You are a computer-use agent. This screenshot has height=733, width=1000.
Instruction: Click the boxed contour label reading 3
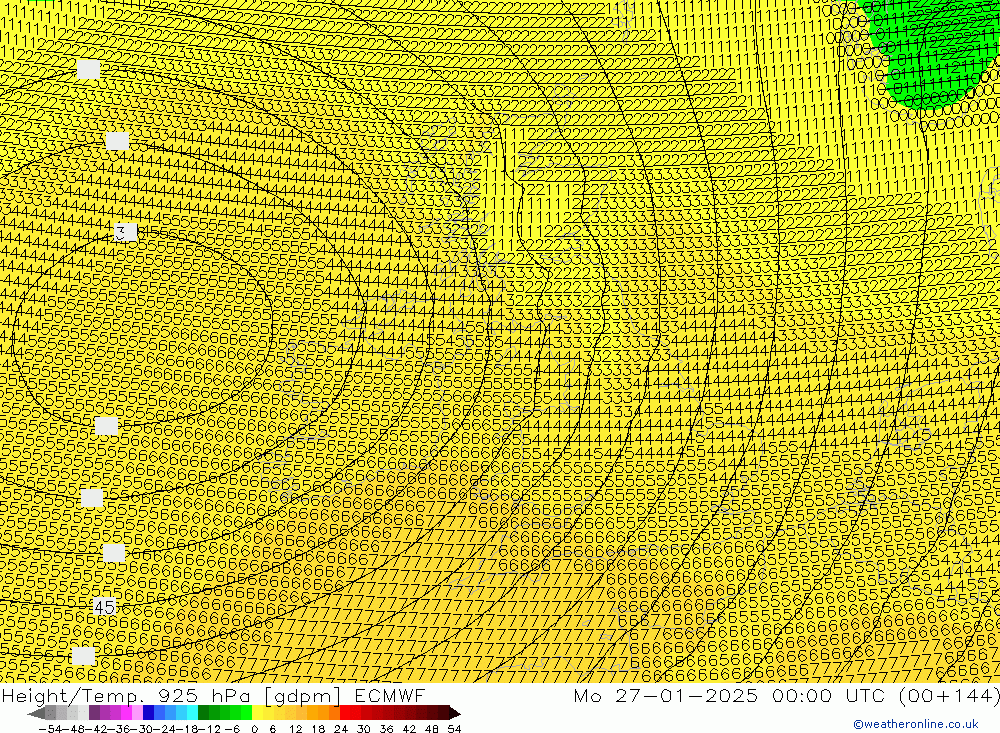click(121, 232)
